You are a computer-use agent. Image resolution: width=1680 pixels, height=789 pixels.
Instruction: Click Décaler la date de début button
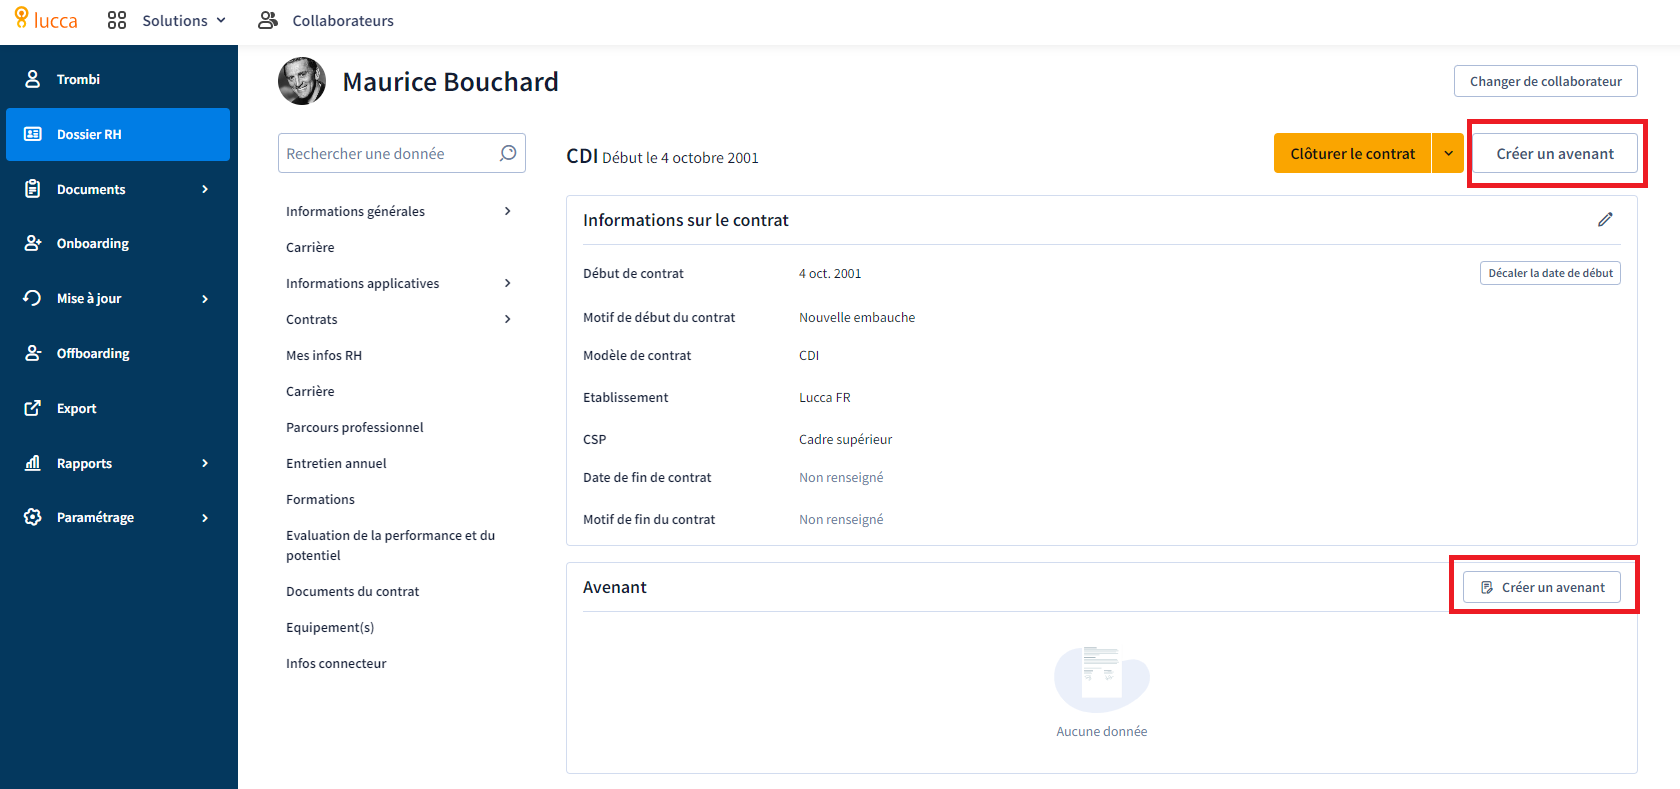pyautogui.click(x=1550, y=273)
